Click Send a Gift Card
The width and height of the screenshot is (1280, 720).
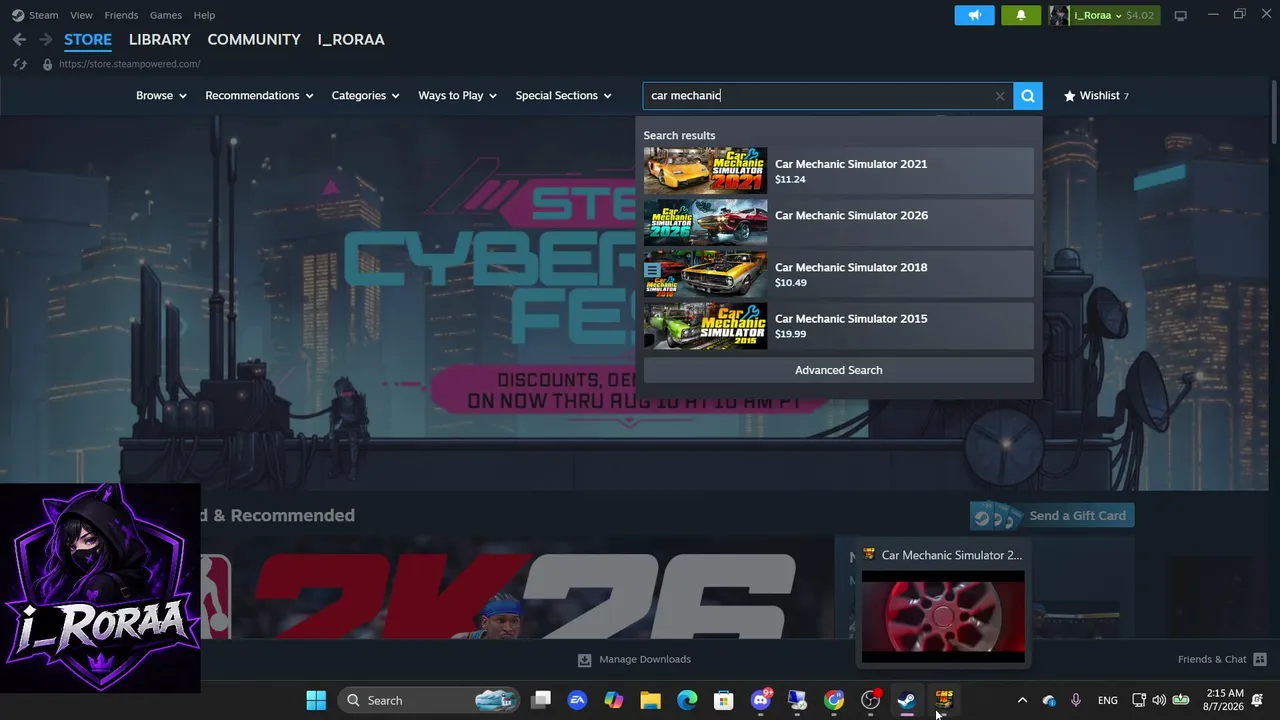(x=1052, y=516)
